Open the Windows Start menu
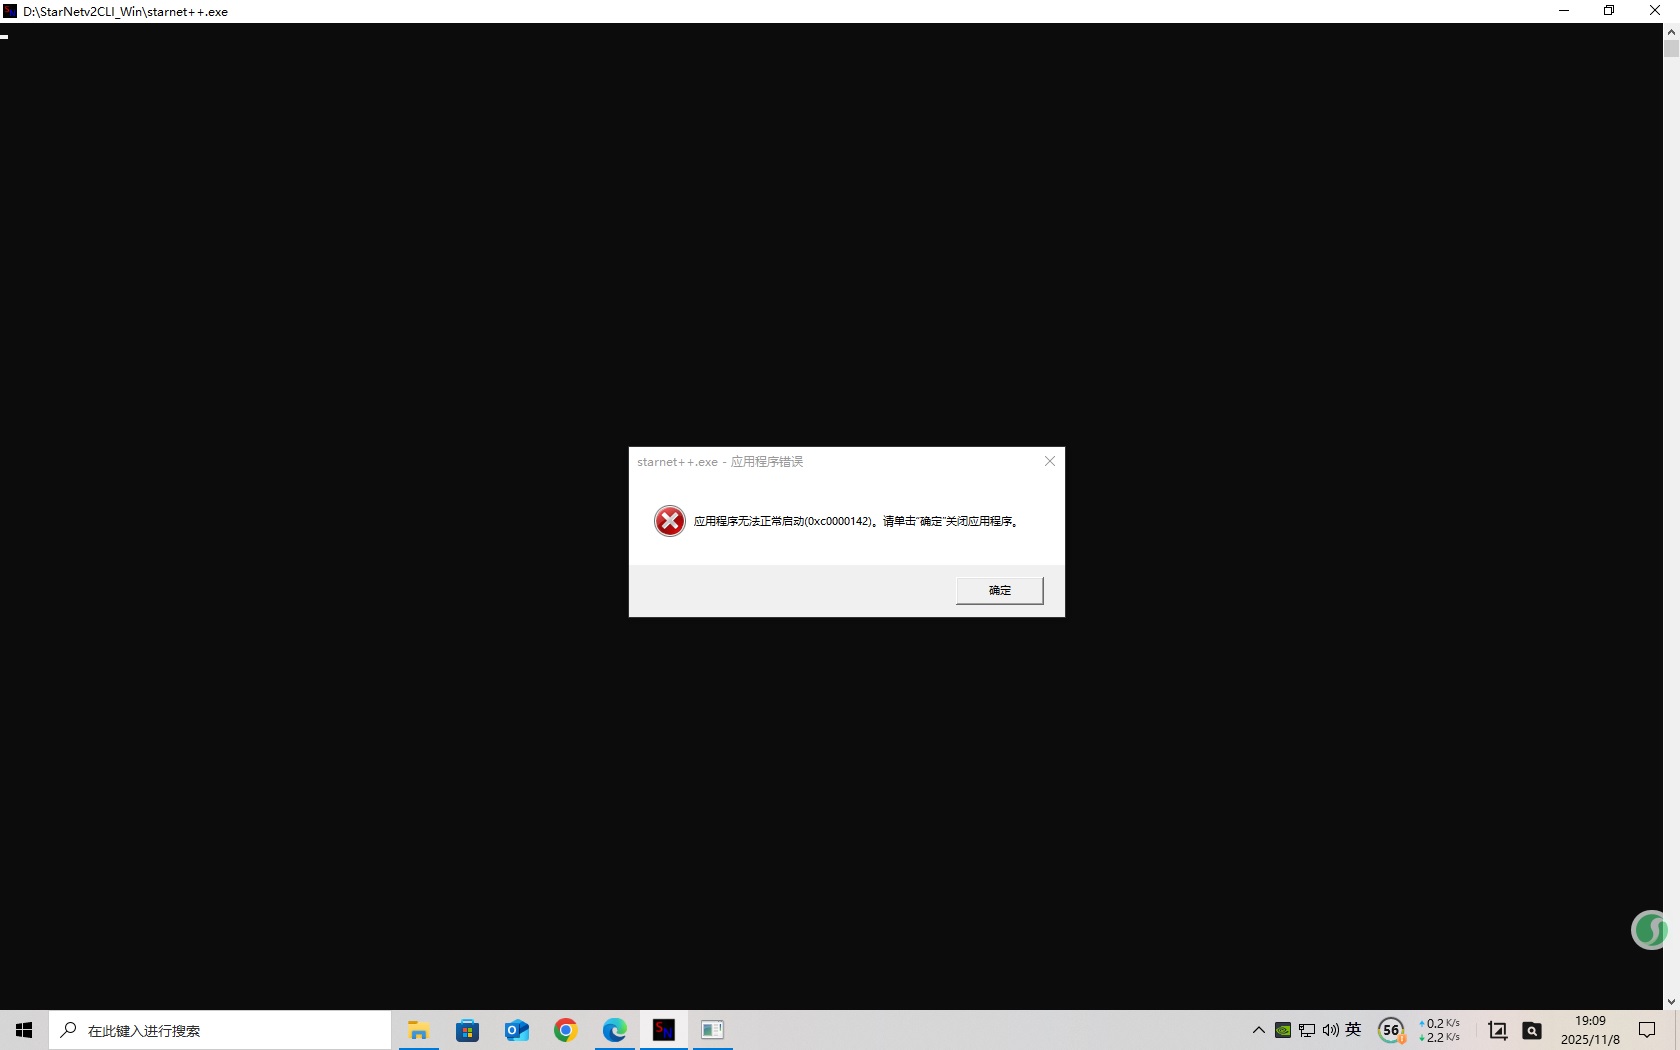1680x1050 pixels. tap(24, 1030)
